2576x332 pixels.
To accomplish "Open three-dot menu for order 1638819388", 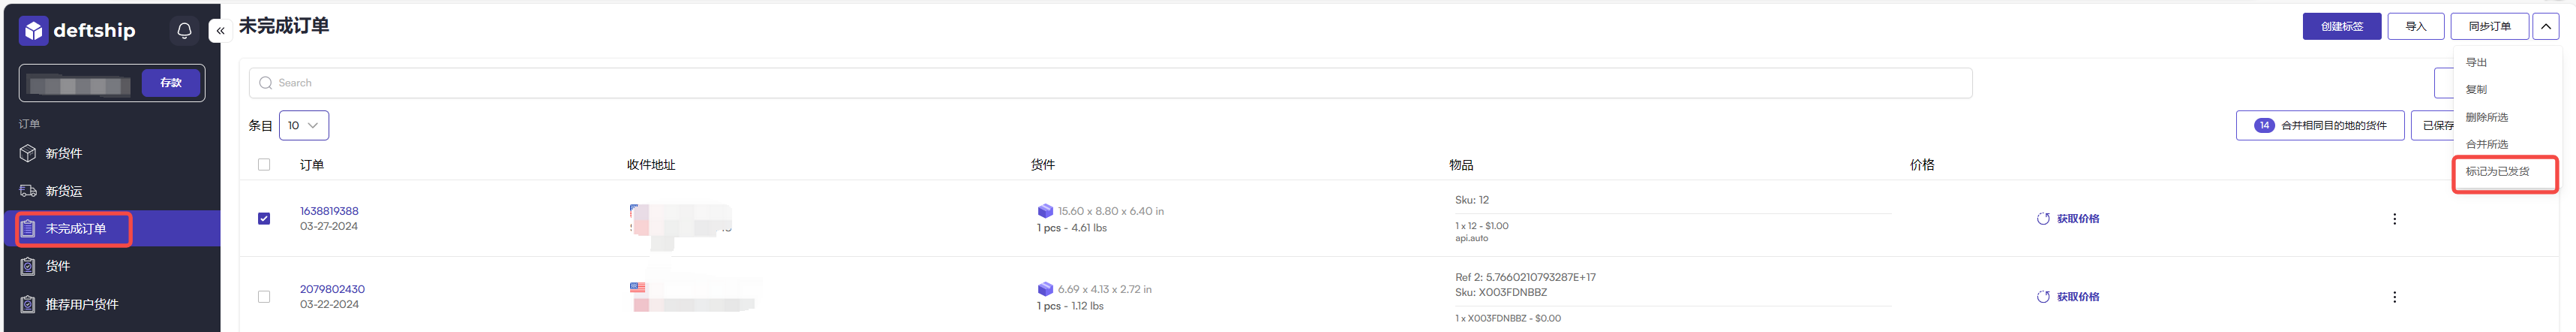I will (2394, 219).
